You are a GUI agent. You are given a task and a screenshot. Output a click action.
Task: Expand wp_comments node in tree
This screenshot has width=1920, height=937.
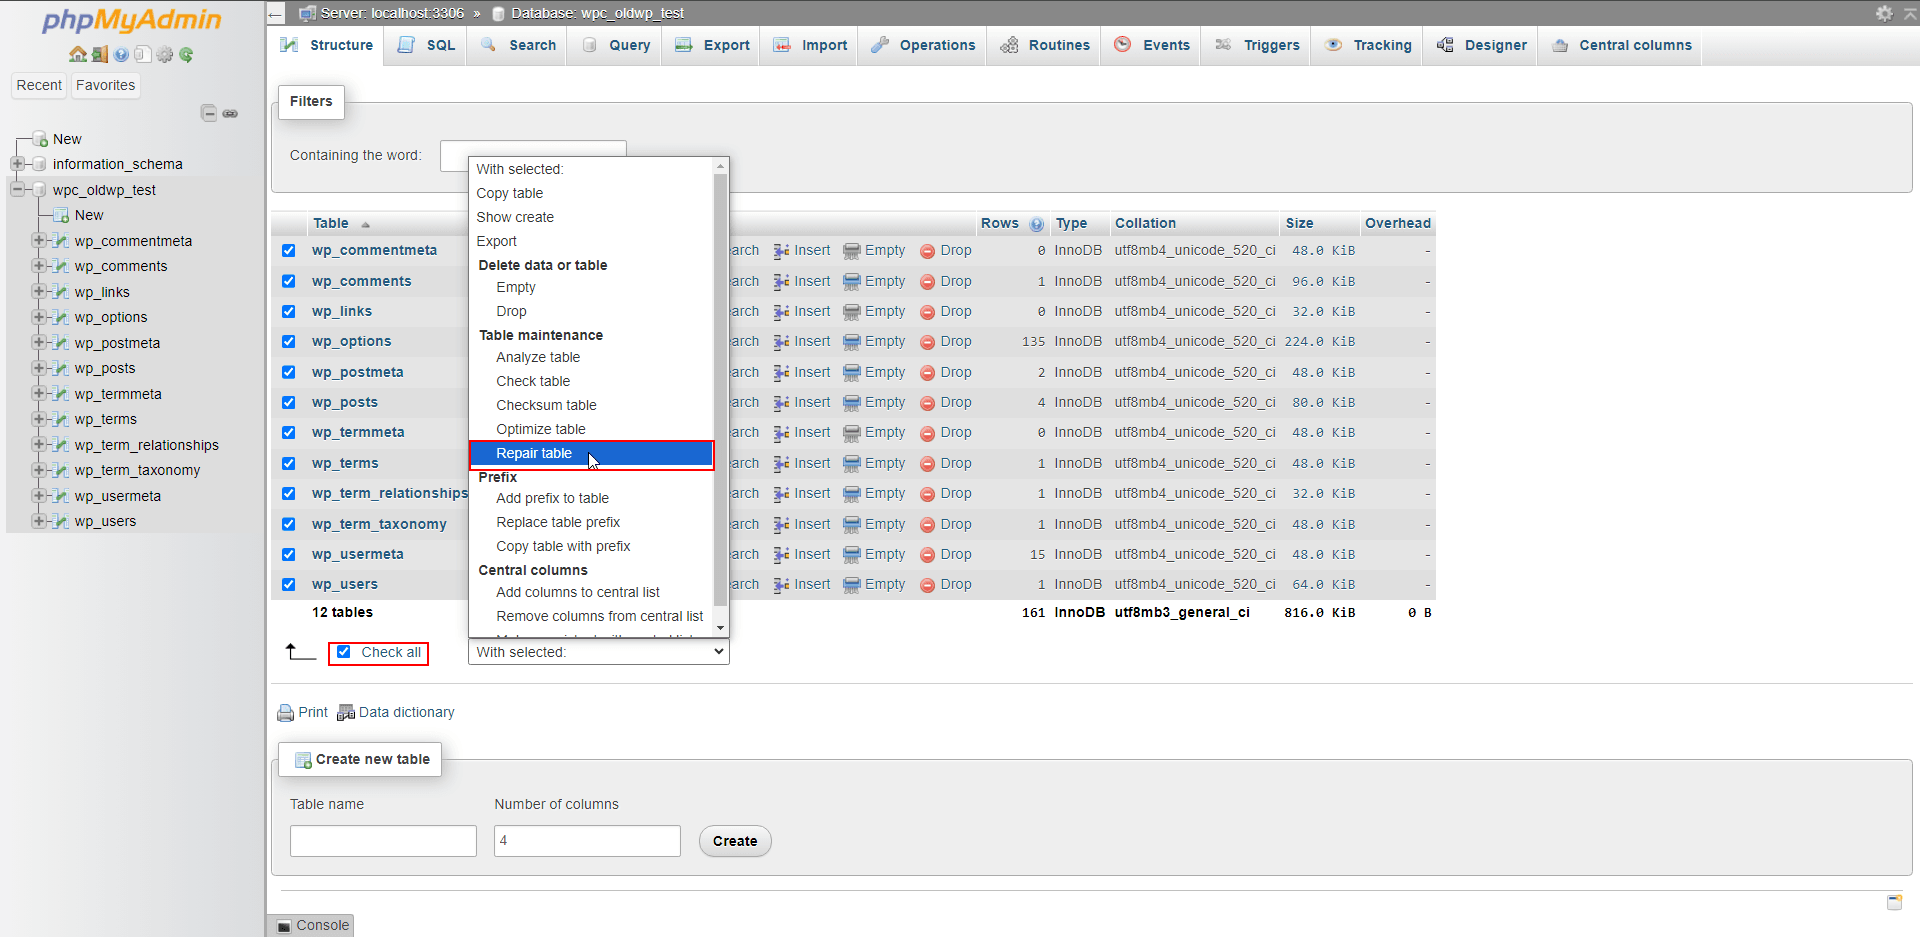pos(39,266)
